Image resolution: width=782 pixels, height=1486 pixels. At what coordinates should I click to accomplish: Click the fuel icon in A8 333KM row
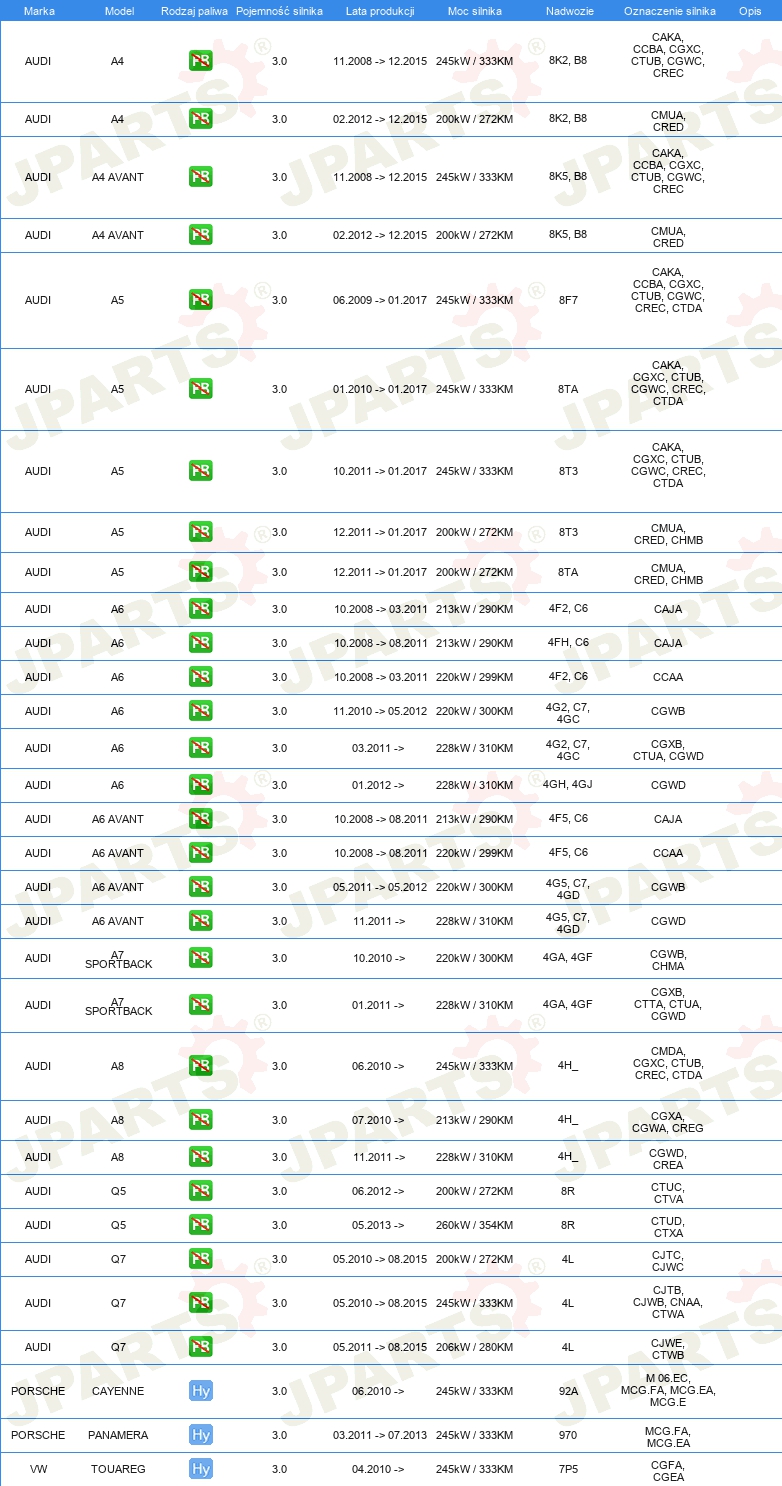coord(201,1066)
